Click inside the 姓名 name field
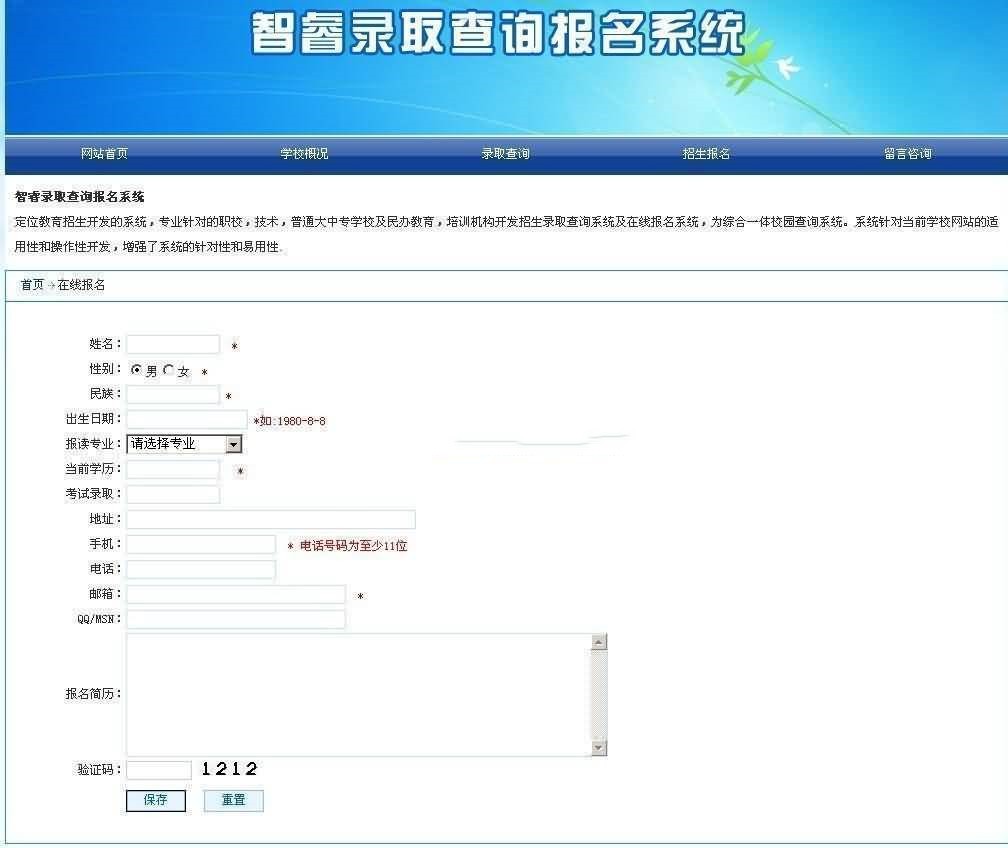 pos(171,343)
